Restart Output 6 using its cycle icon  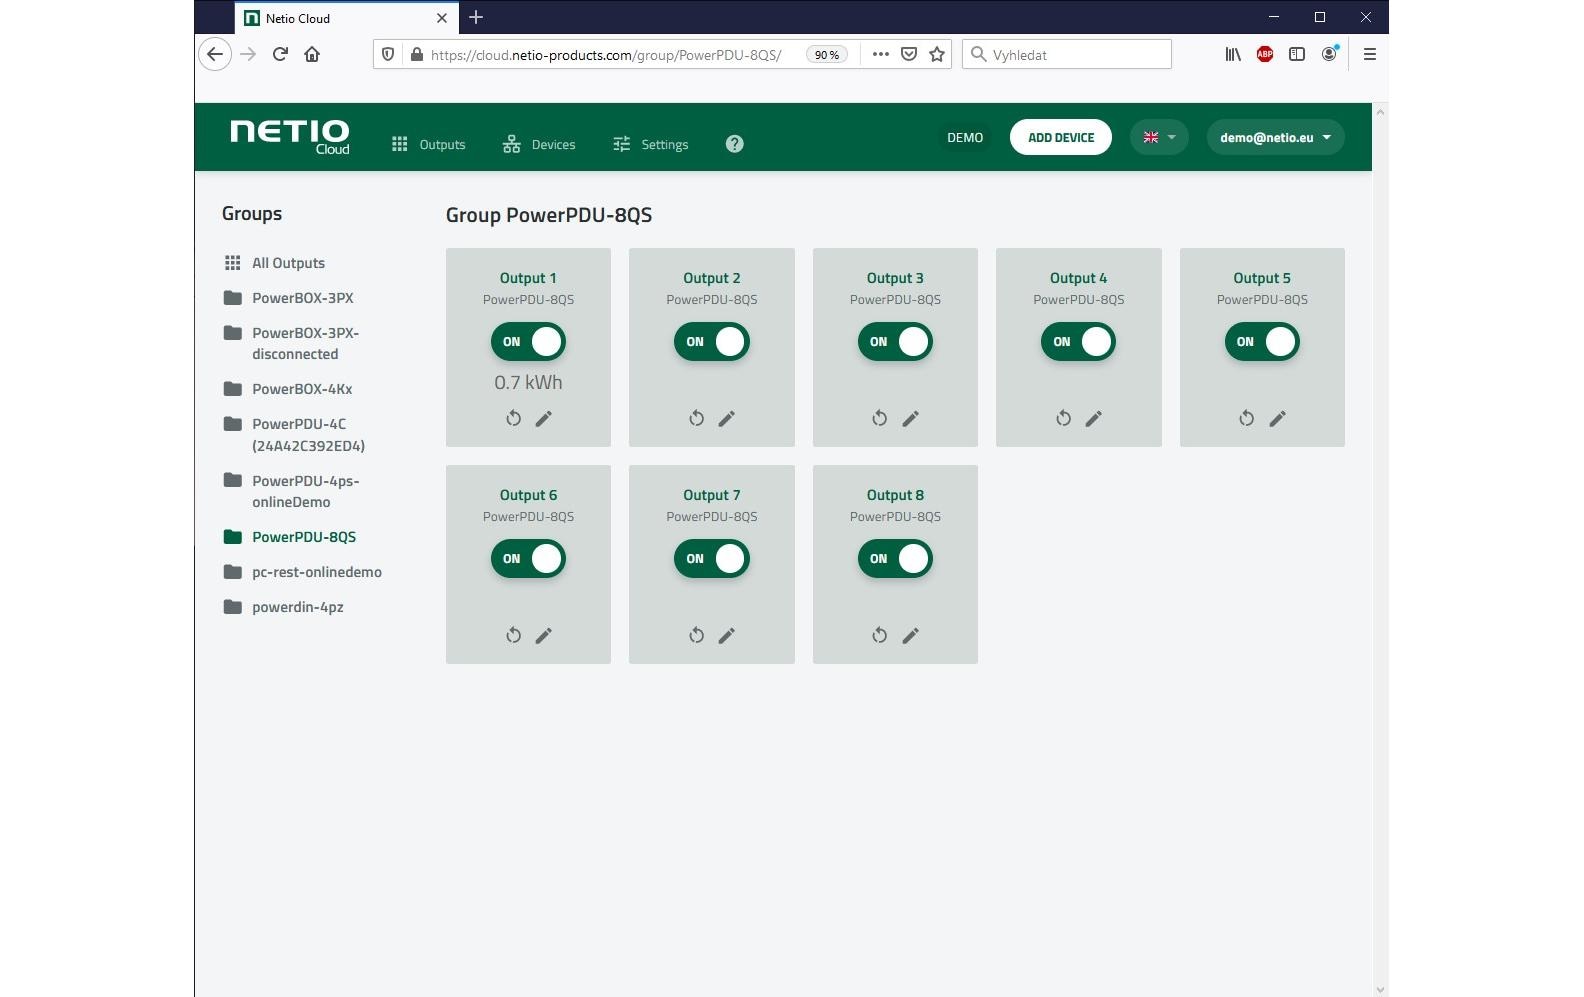tap(513, 636)
